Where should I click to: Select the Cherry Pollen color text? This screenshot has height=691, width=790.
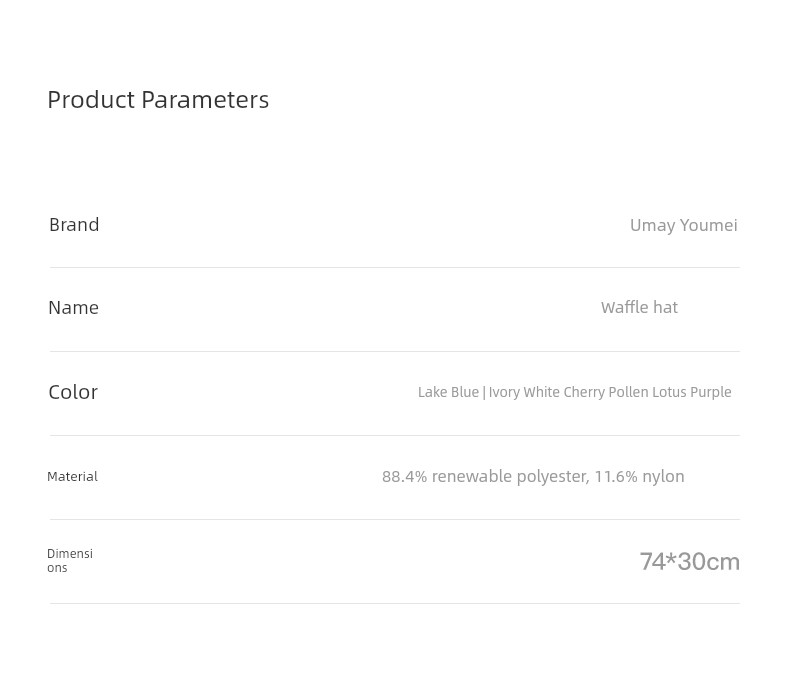pyautogui.click(x=606, y=392)
